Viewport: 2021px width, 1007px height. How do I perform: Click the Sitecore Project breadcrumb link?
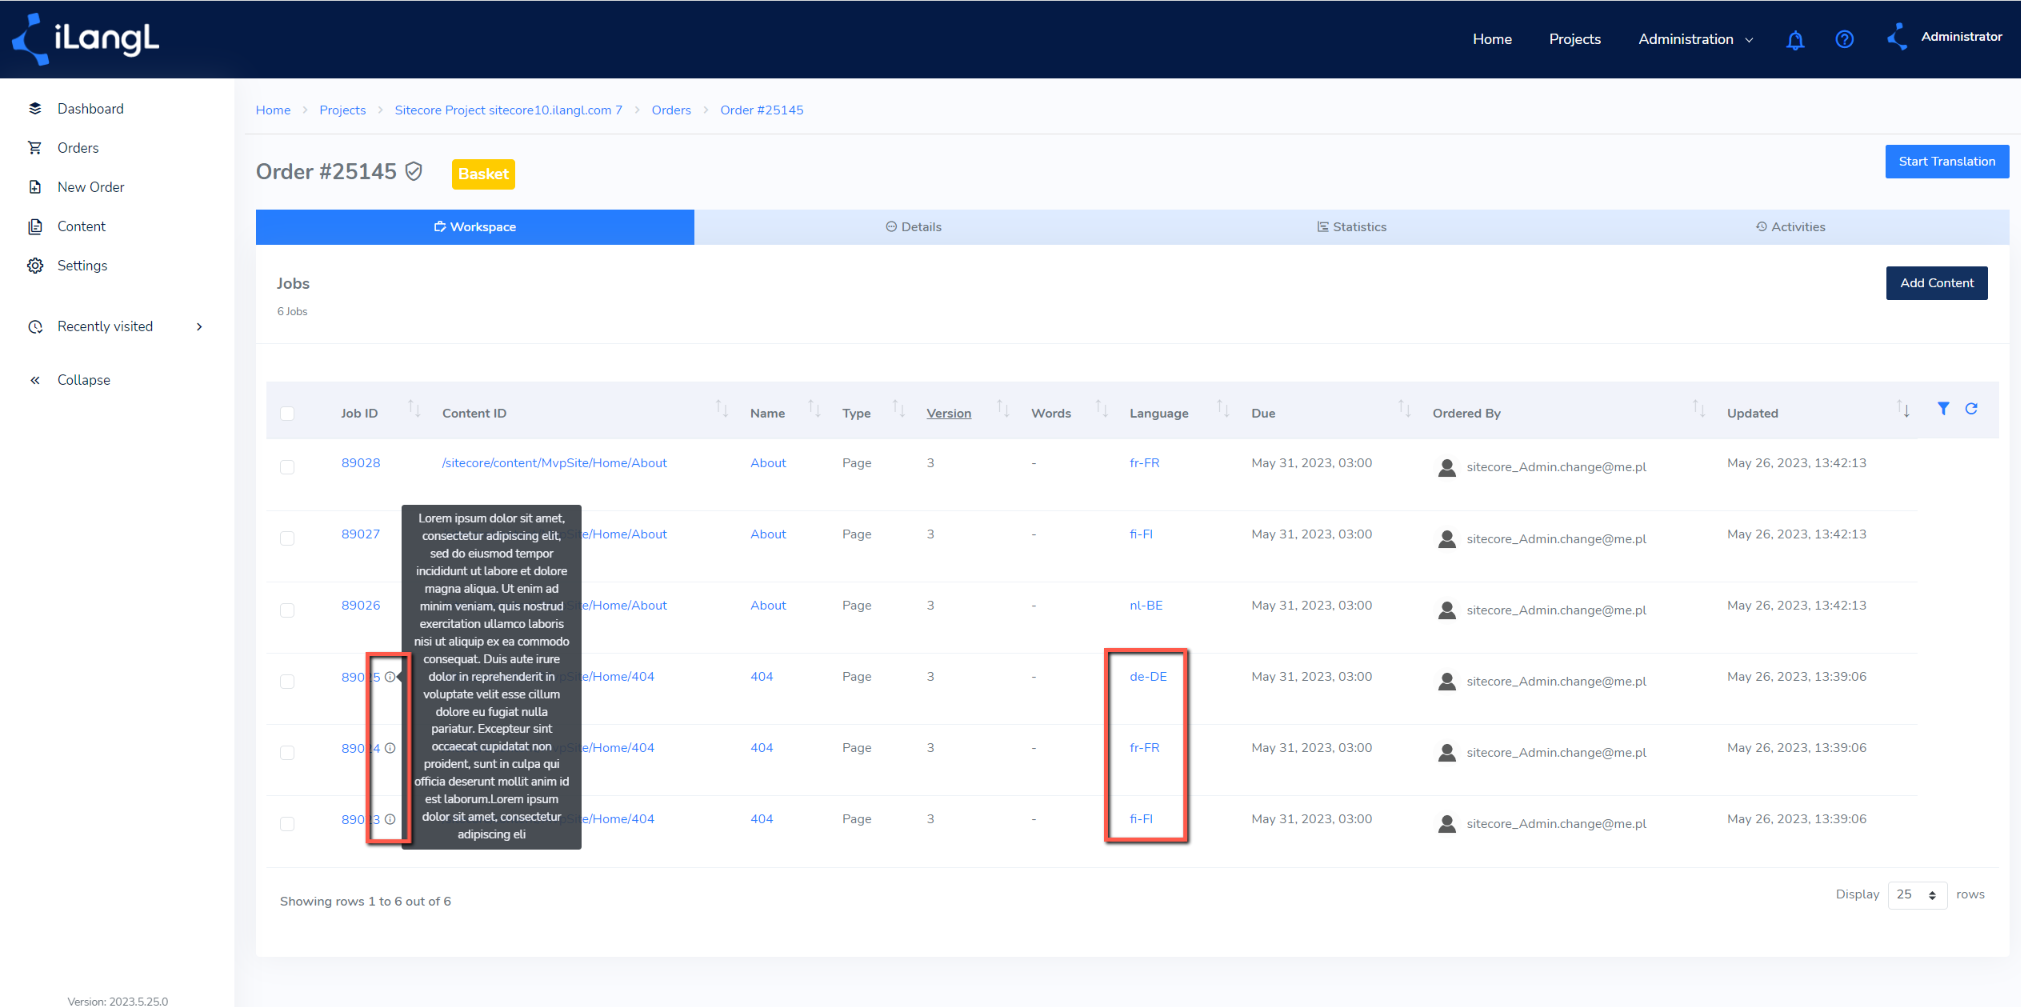pos(508,110)
